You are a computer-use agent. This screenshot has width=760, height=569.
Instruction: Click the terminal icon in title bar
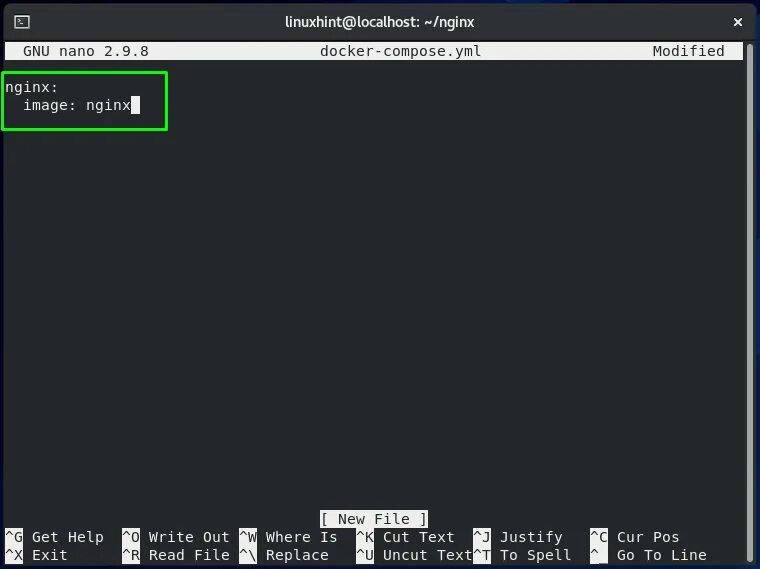pos(22,22)
